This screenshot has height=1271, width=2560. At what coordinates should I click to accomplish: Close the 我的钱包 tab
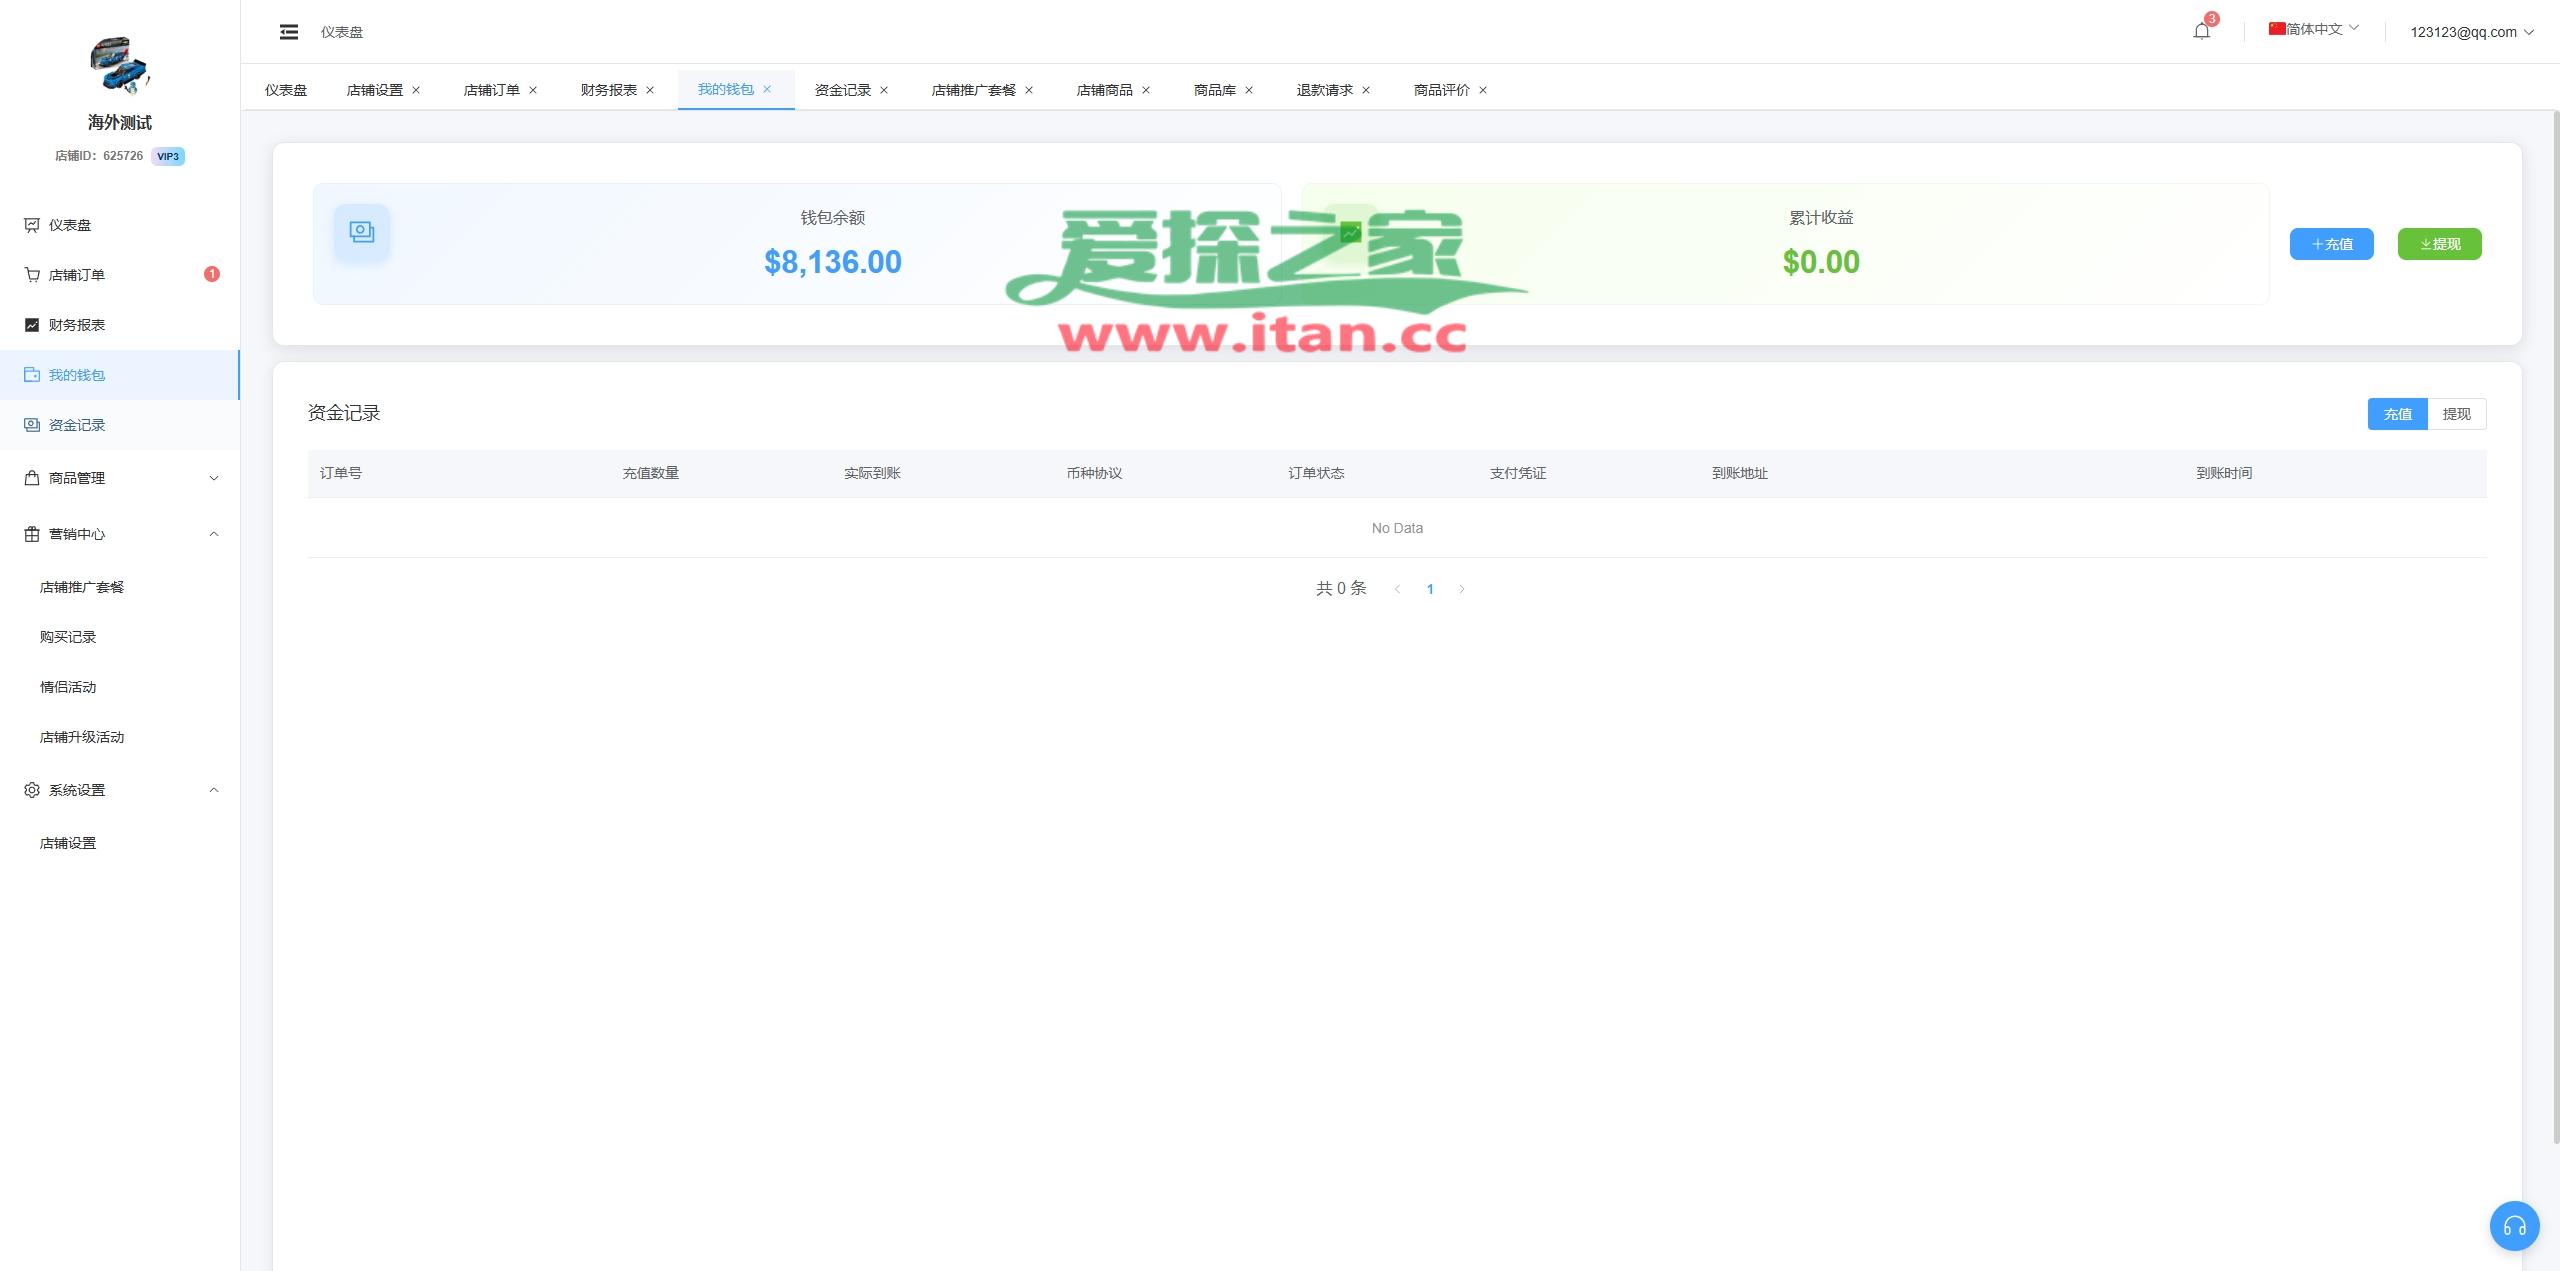(x=767, y=89)
